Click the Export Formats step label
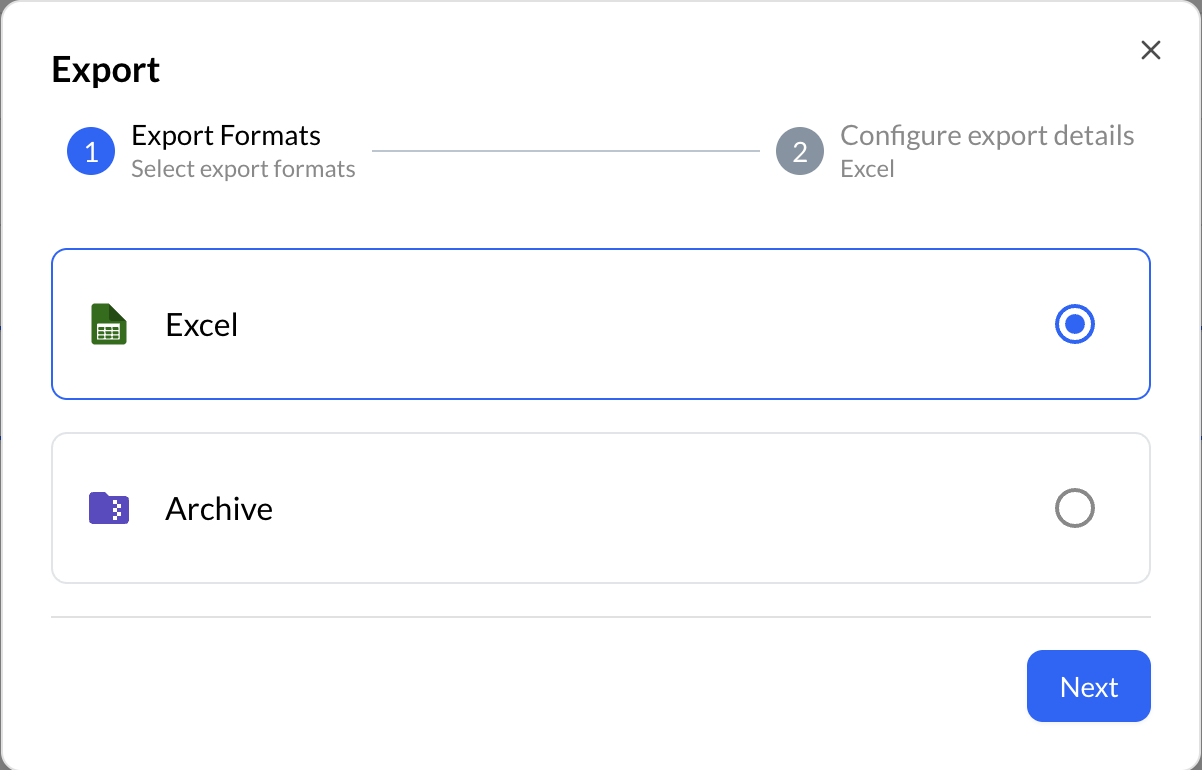Image resolution: width=1202 pixels, height=770 pixels. click(x=225, y=134)
